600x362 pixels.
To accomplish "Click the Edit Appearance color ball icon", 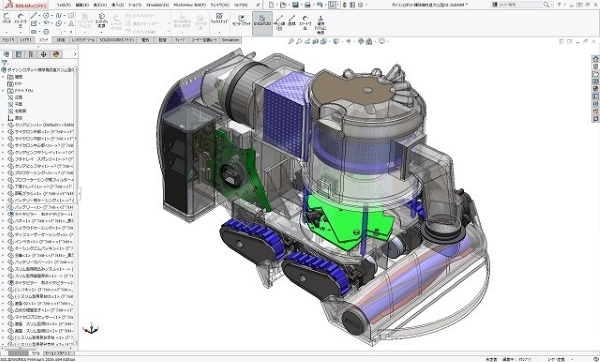I will [x=360, y=41].
